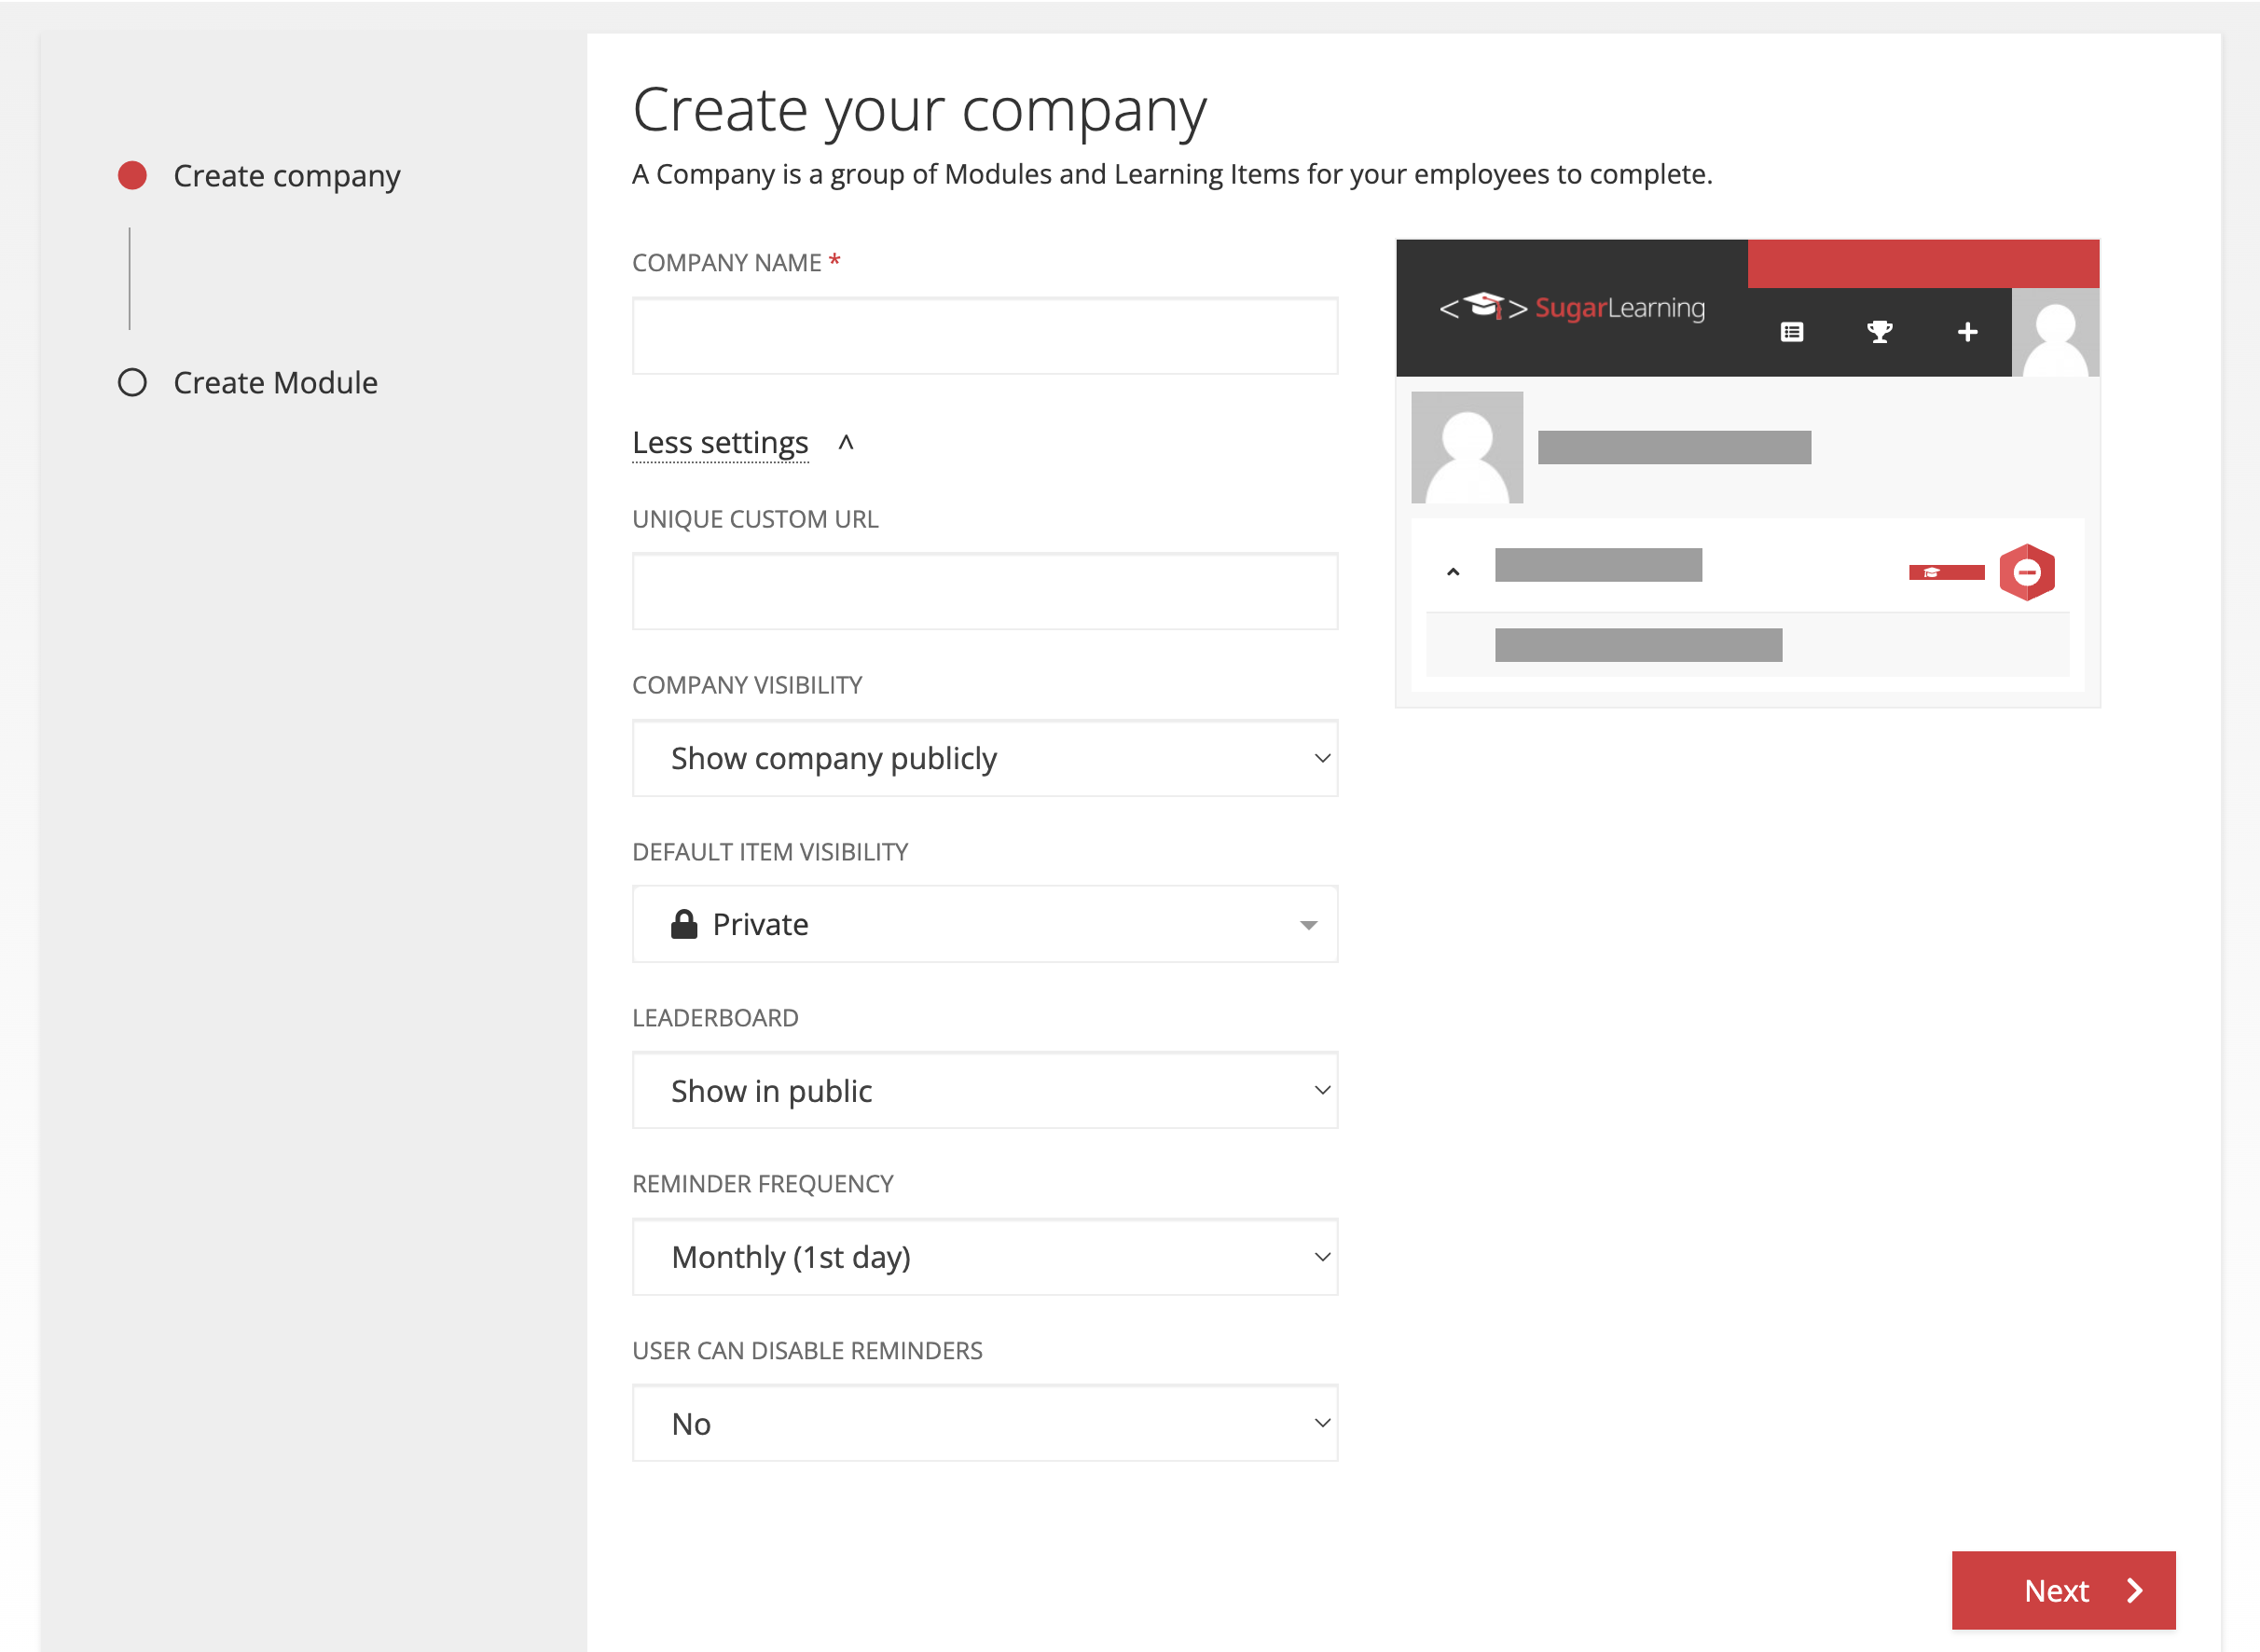Focus the Unique Custom URL field
Image resolution: width=2260 pixels, height=1652 pixels.
coord(984,592)
